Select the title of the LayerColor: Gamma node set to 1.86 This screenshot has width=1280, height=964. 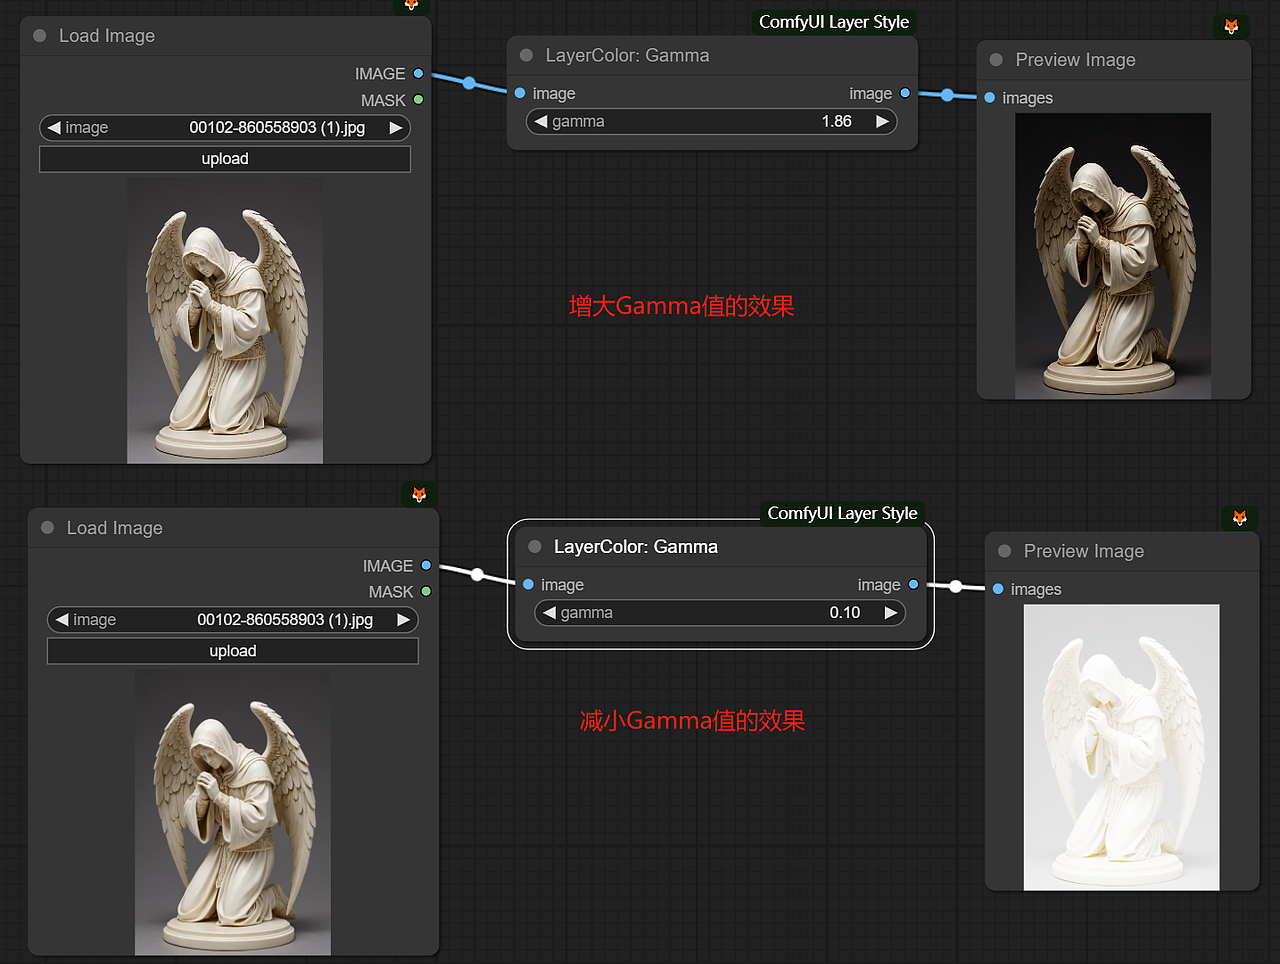click(627, 56)
